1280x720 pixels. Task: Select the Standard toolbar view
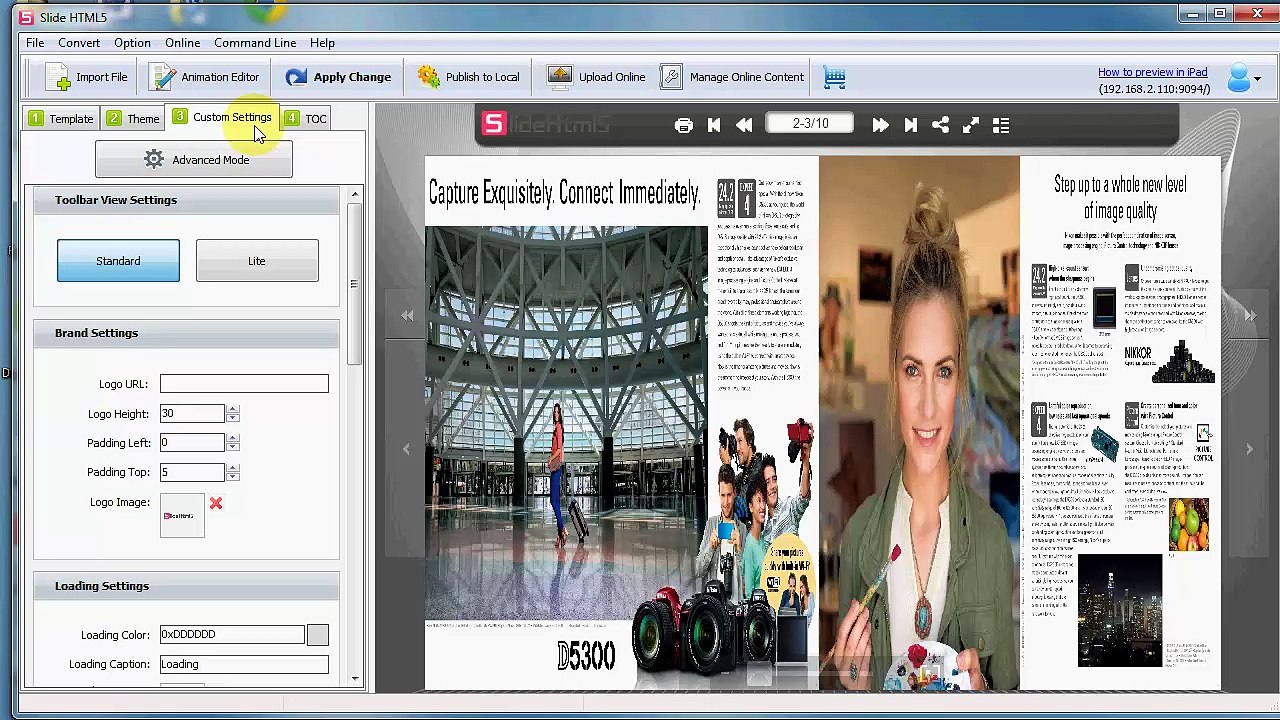118,261
